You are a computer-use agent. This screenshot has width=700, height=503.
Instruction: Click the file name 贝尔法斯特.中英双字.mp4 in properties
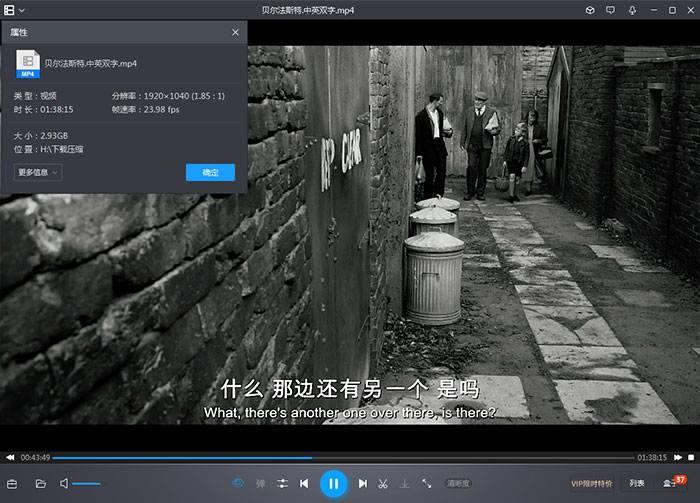[91, 63]
